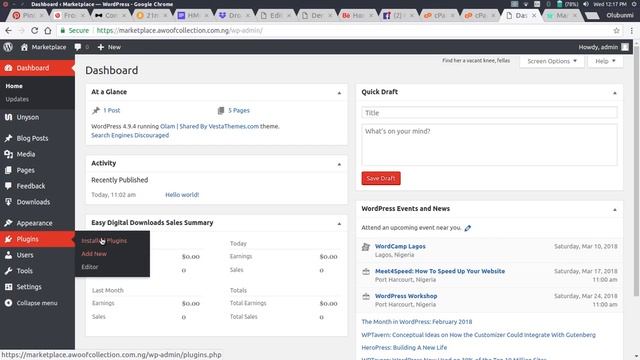
Task: Open the WordPress Workshop event link
Action: (406, 296)
